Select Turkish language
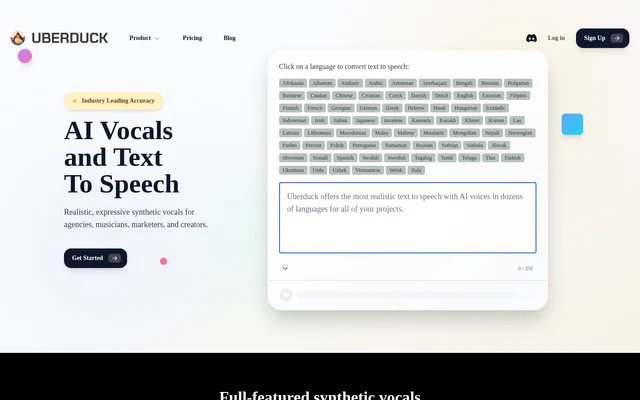640x400 pixels. (512, 158)
